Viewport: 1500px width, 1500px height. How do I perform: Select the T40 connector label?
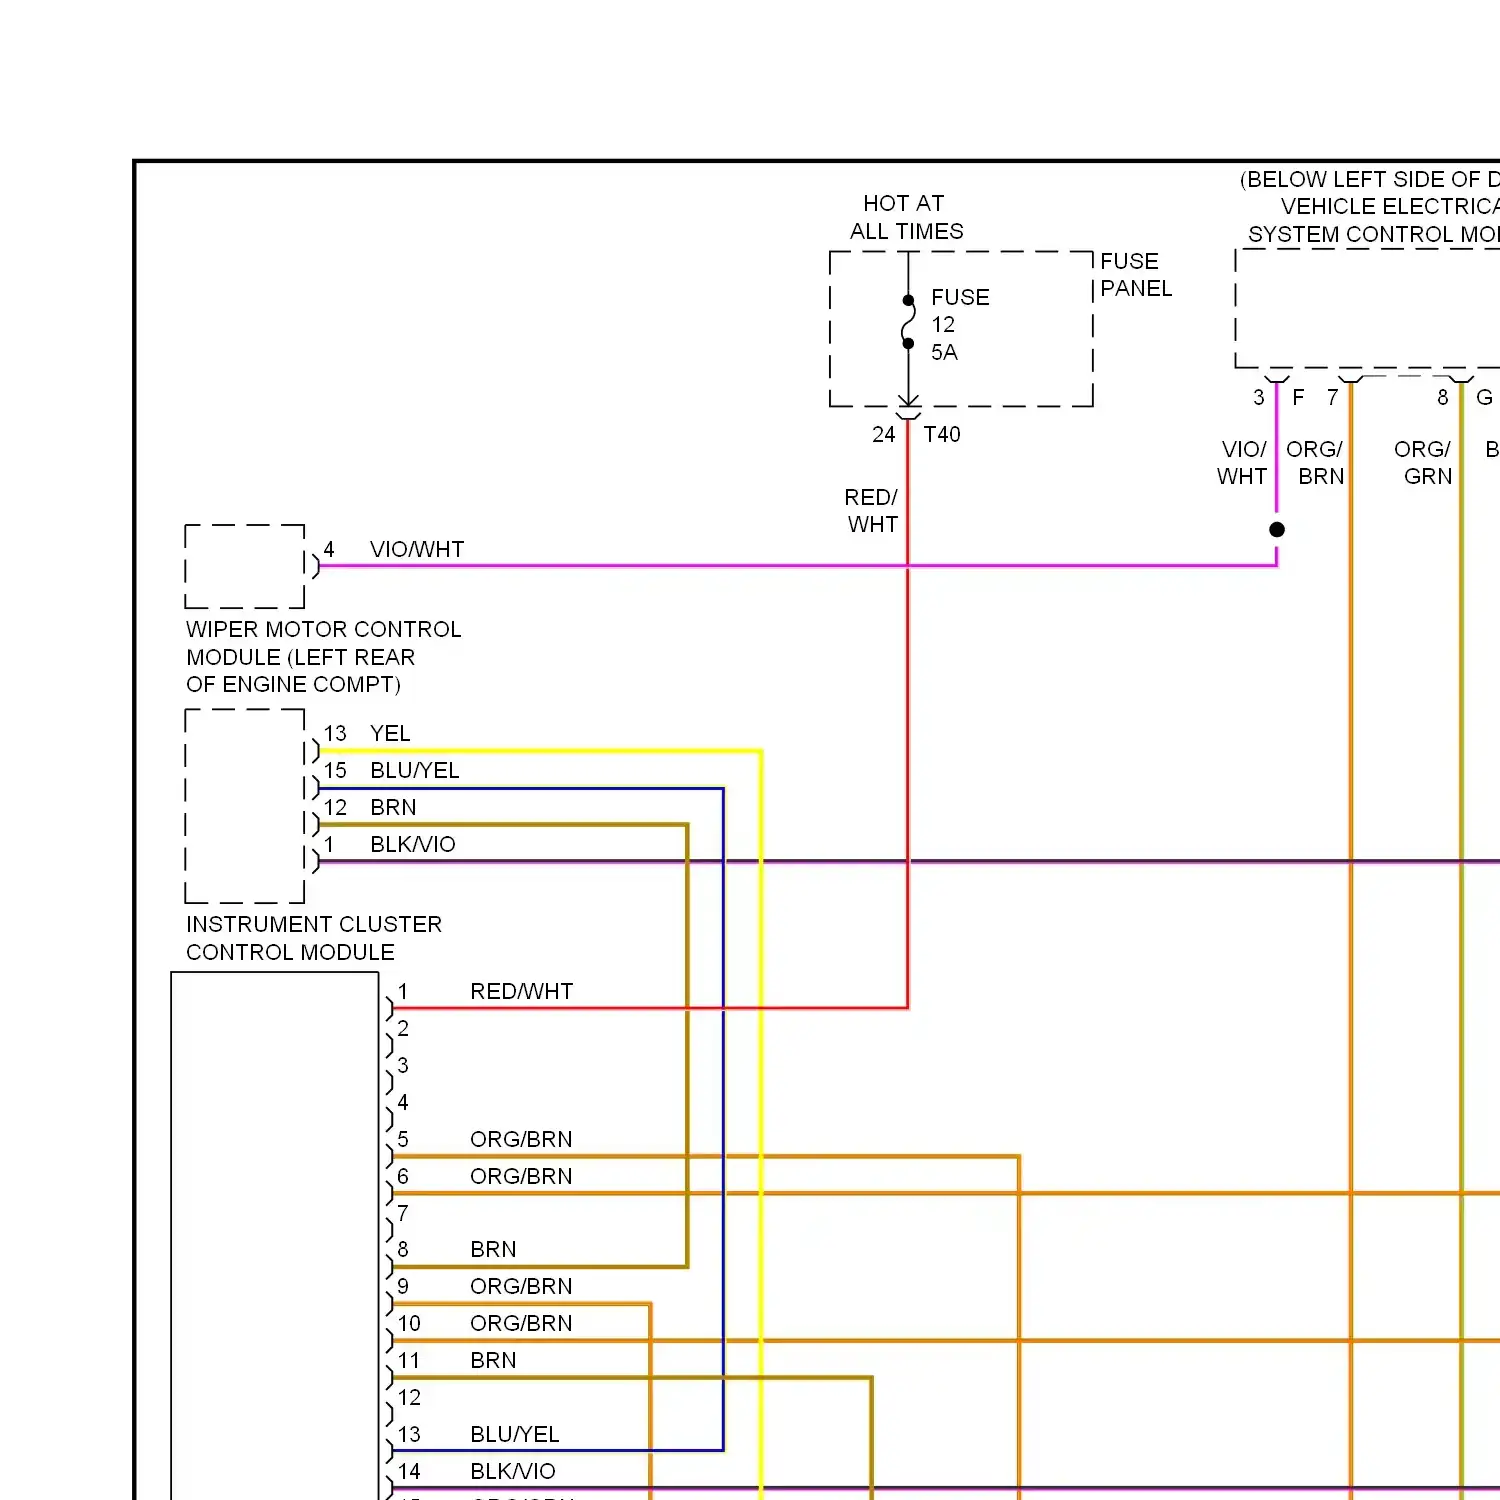(x=942, y=435)
